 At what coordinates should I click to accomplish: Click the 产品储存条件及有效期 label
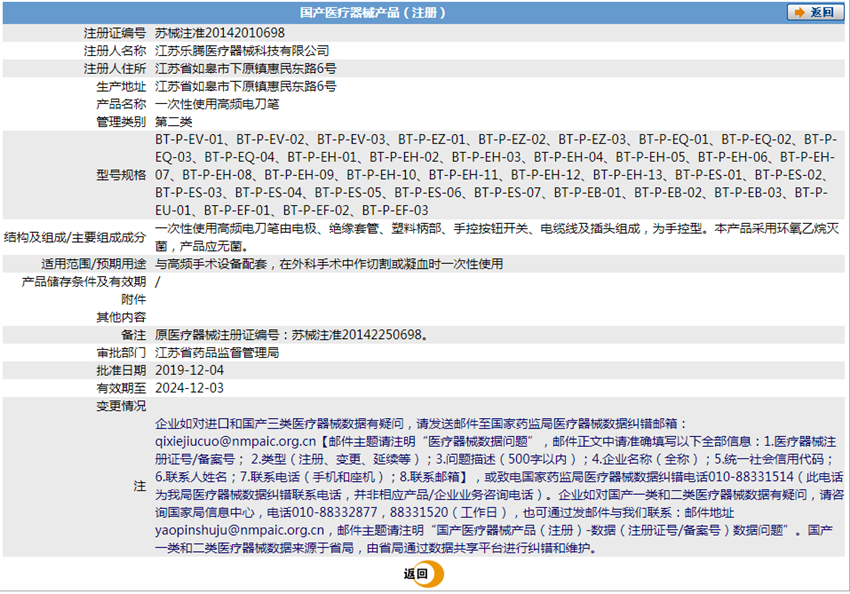84,282
